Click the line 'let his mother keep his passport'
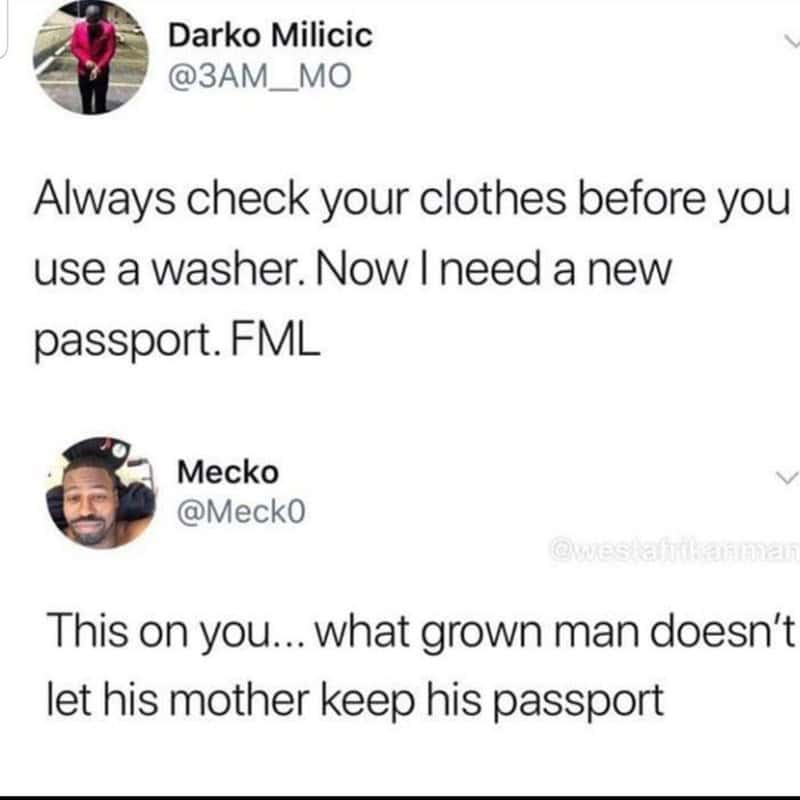This screenshot has width=800, height=800. point(355,702)
